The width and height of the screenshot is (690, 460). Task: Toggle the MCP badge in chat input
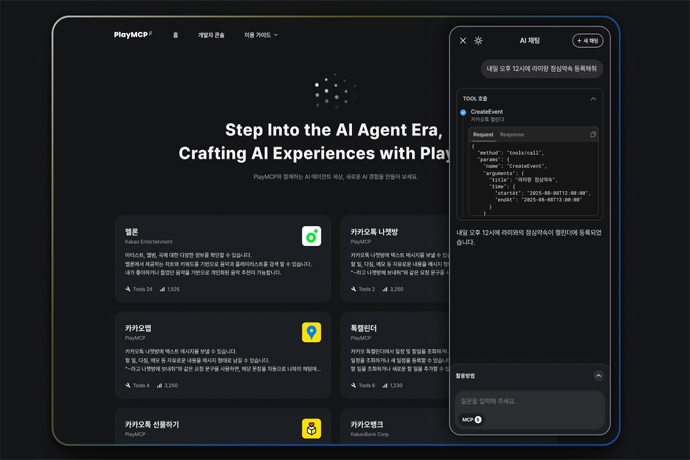tap(472, 420)
